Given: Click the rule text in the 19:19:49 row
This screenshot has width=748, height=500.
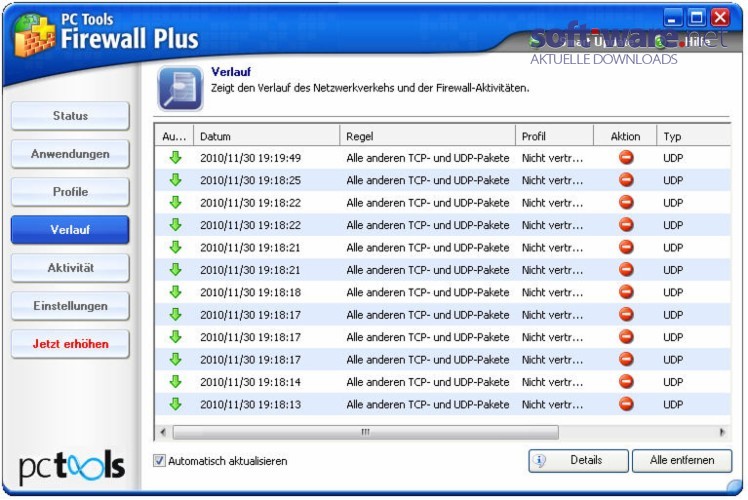Looking at the screenshot, I should (x=428, y=158).
